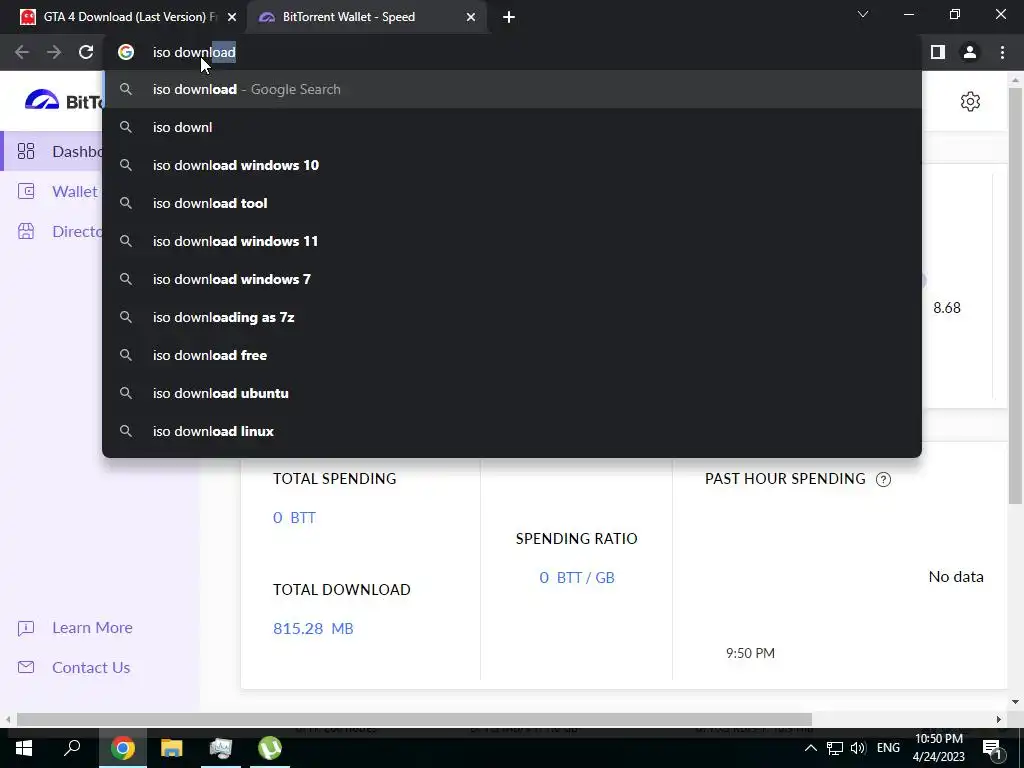Open the Dashboard sidebar item
1024x768 pixels.
[x=52, y=152]
